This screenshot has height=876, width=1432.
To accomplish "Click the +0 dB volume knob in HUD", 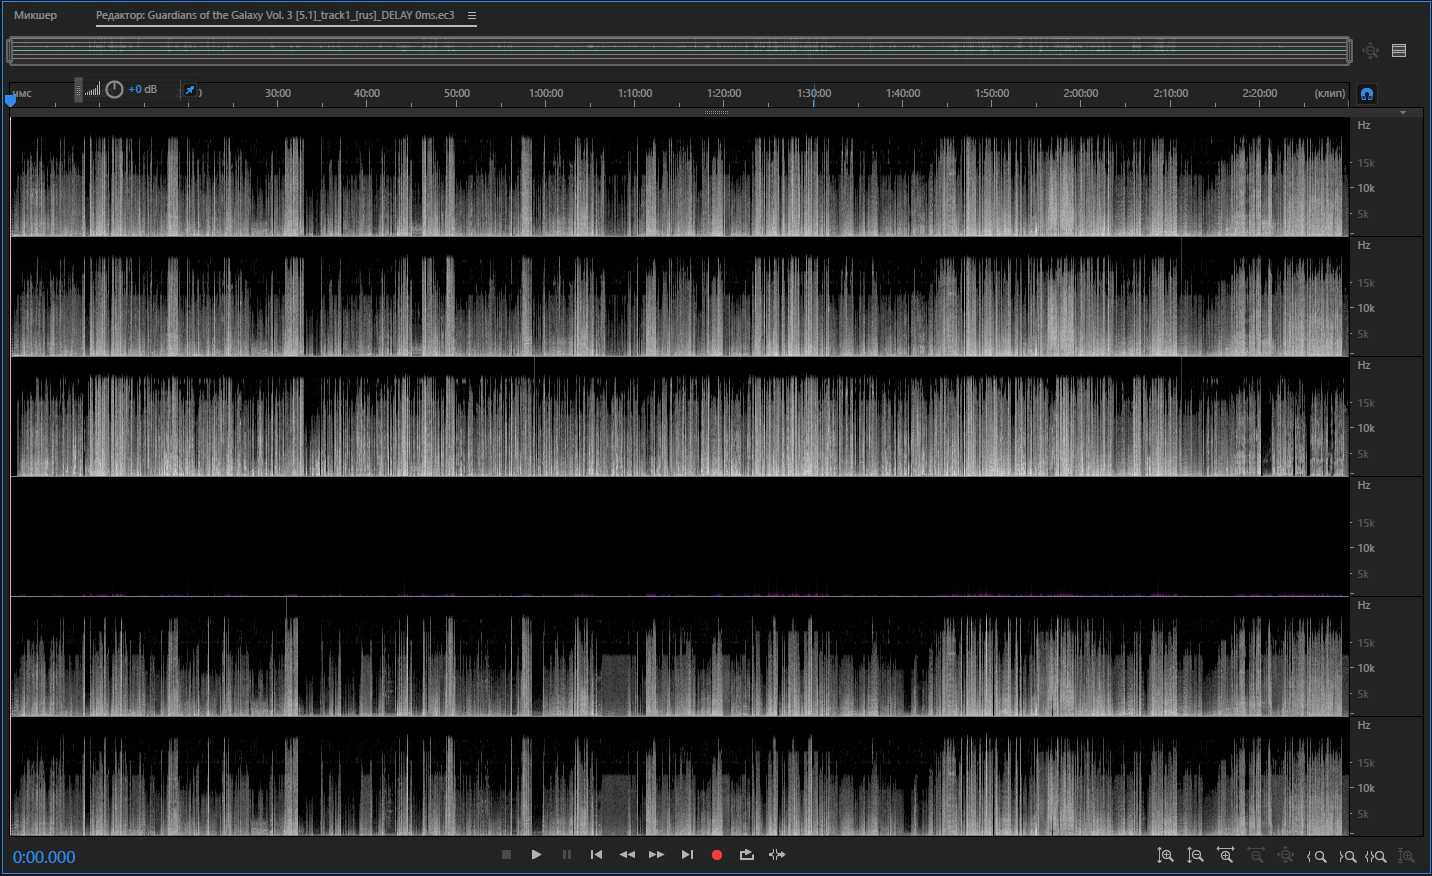I will coord(114,90).
